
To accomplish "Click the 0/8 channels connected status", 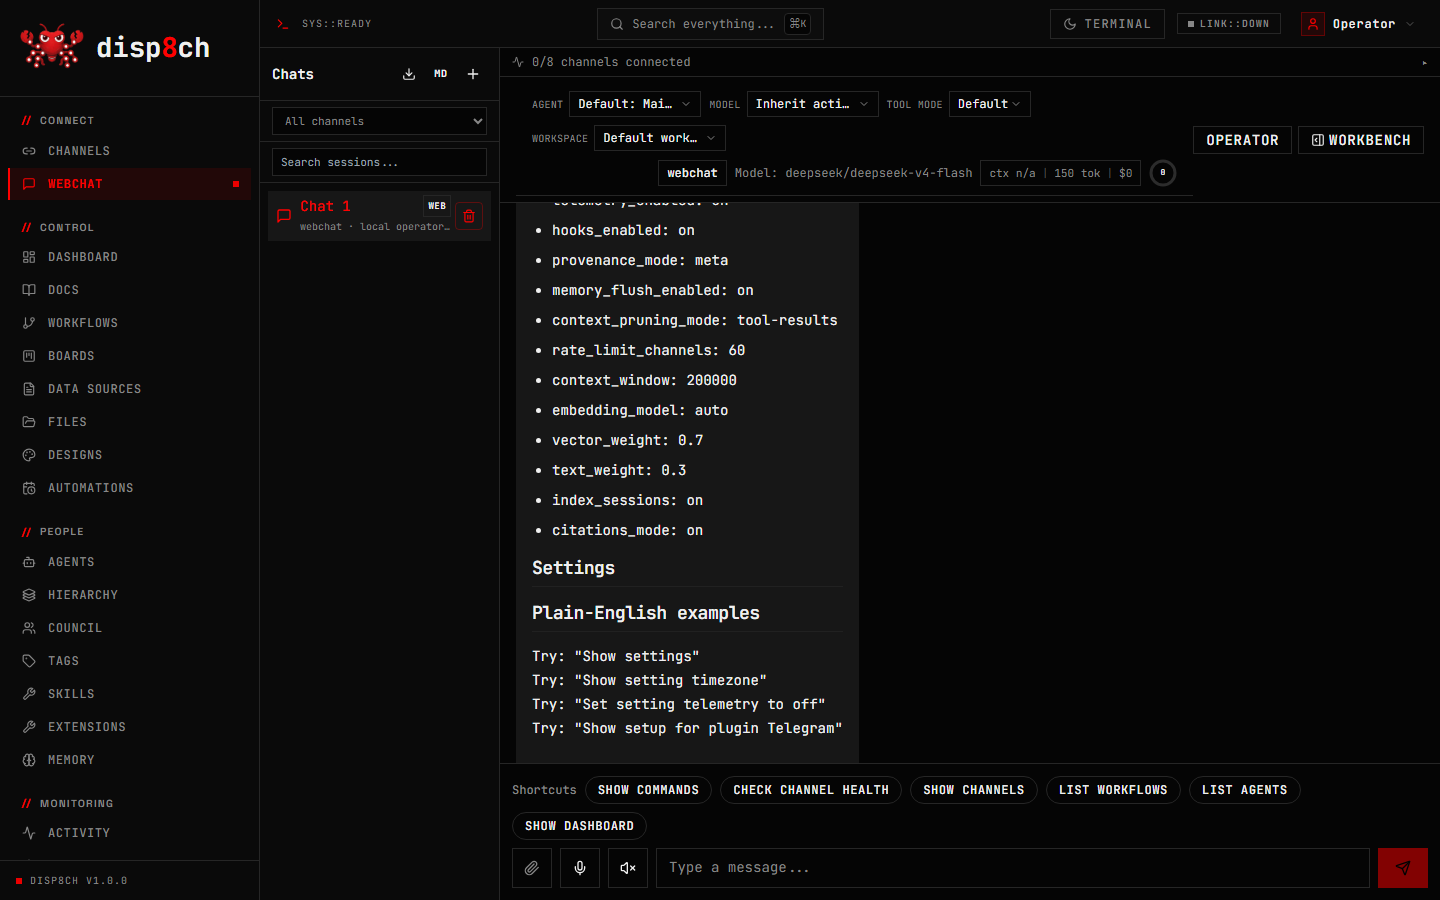I will pyautogui.click(x=611, y=62).
